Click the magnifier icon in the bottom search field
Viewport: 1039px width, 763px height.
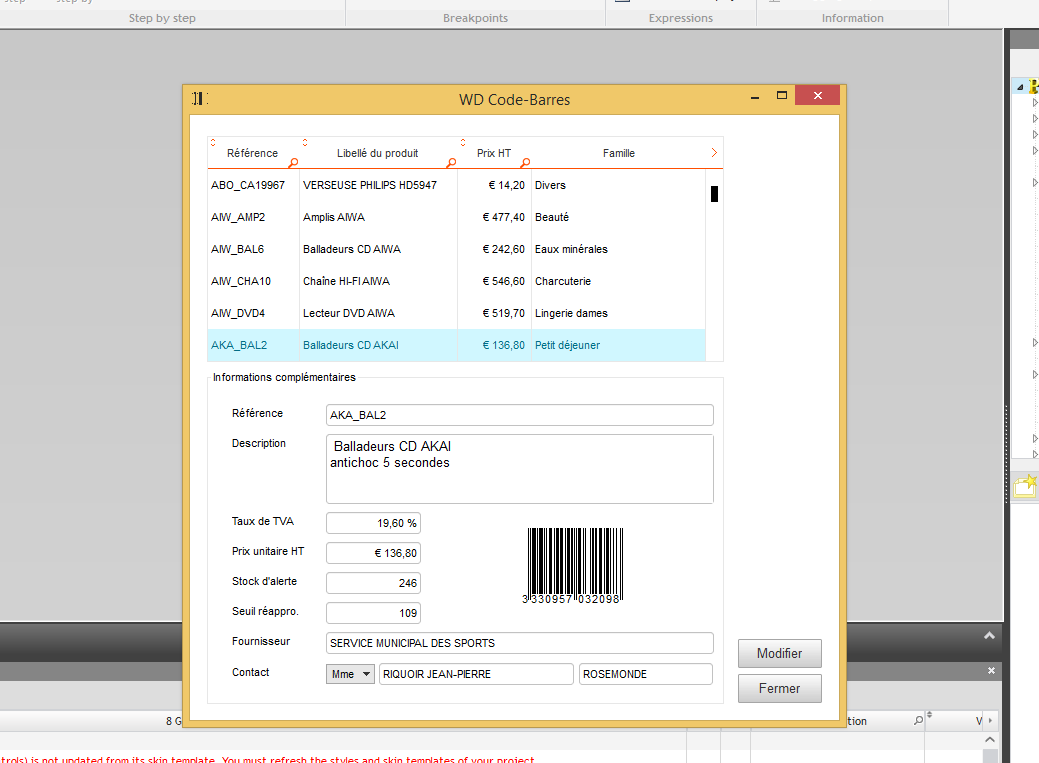point(919,720)
